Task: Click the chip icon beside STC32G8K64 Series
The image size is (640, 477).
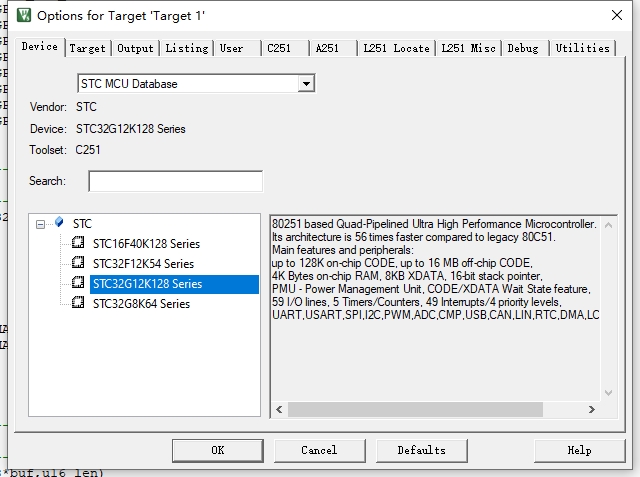Action: (x=78, y=302)
